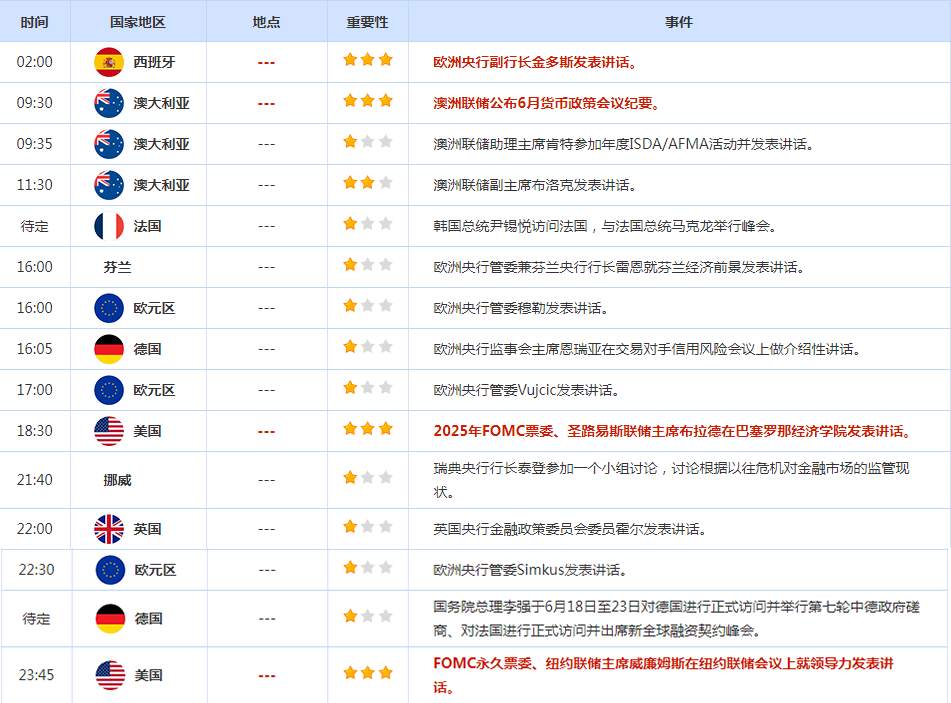Select the 布拉德 Barcelona speech event text

(x=673, y=431)
